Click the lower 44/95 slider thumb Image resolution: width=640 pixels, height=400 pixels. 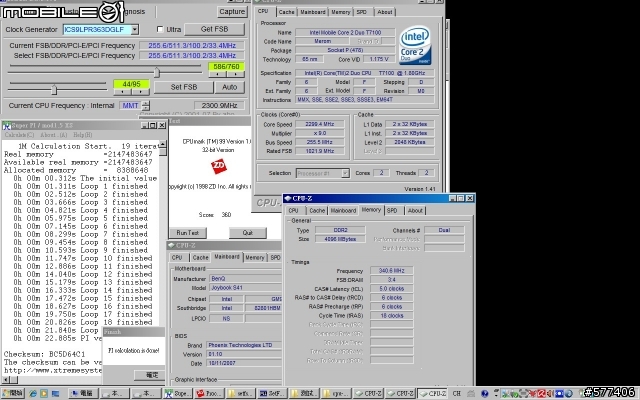pos(54,89)
